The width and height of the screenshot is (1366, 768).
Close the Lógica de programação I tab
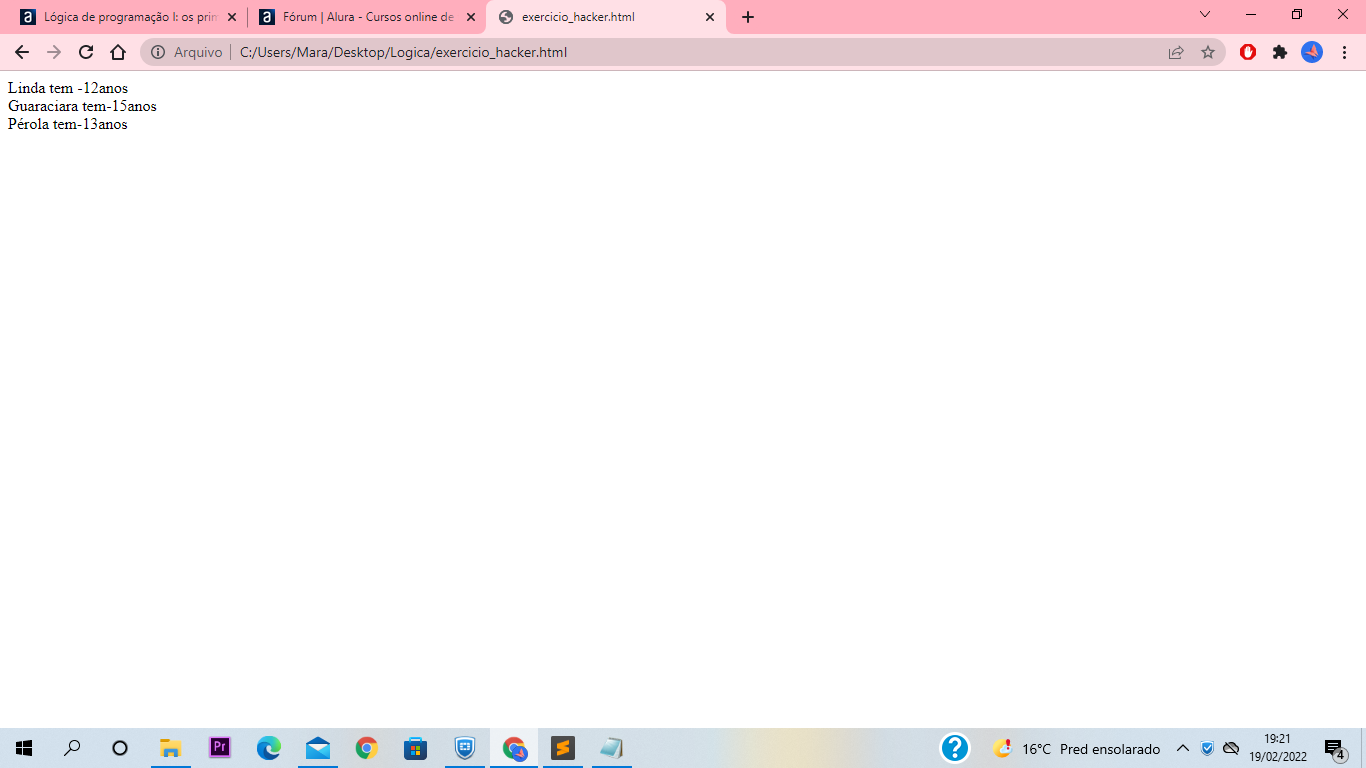232,17
